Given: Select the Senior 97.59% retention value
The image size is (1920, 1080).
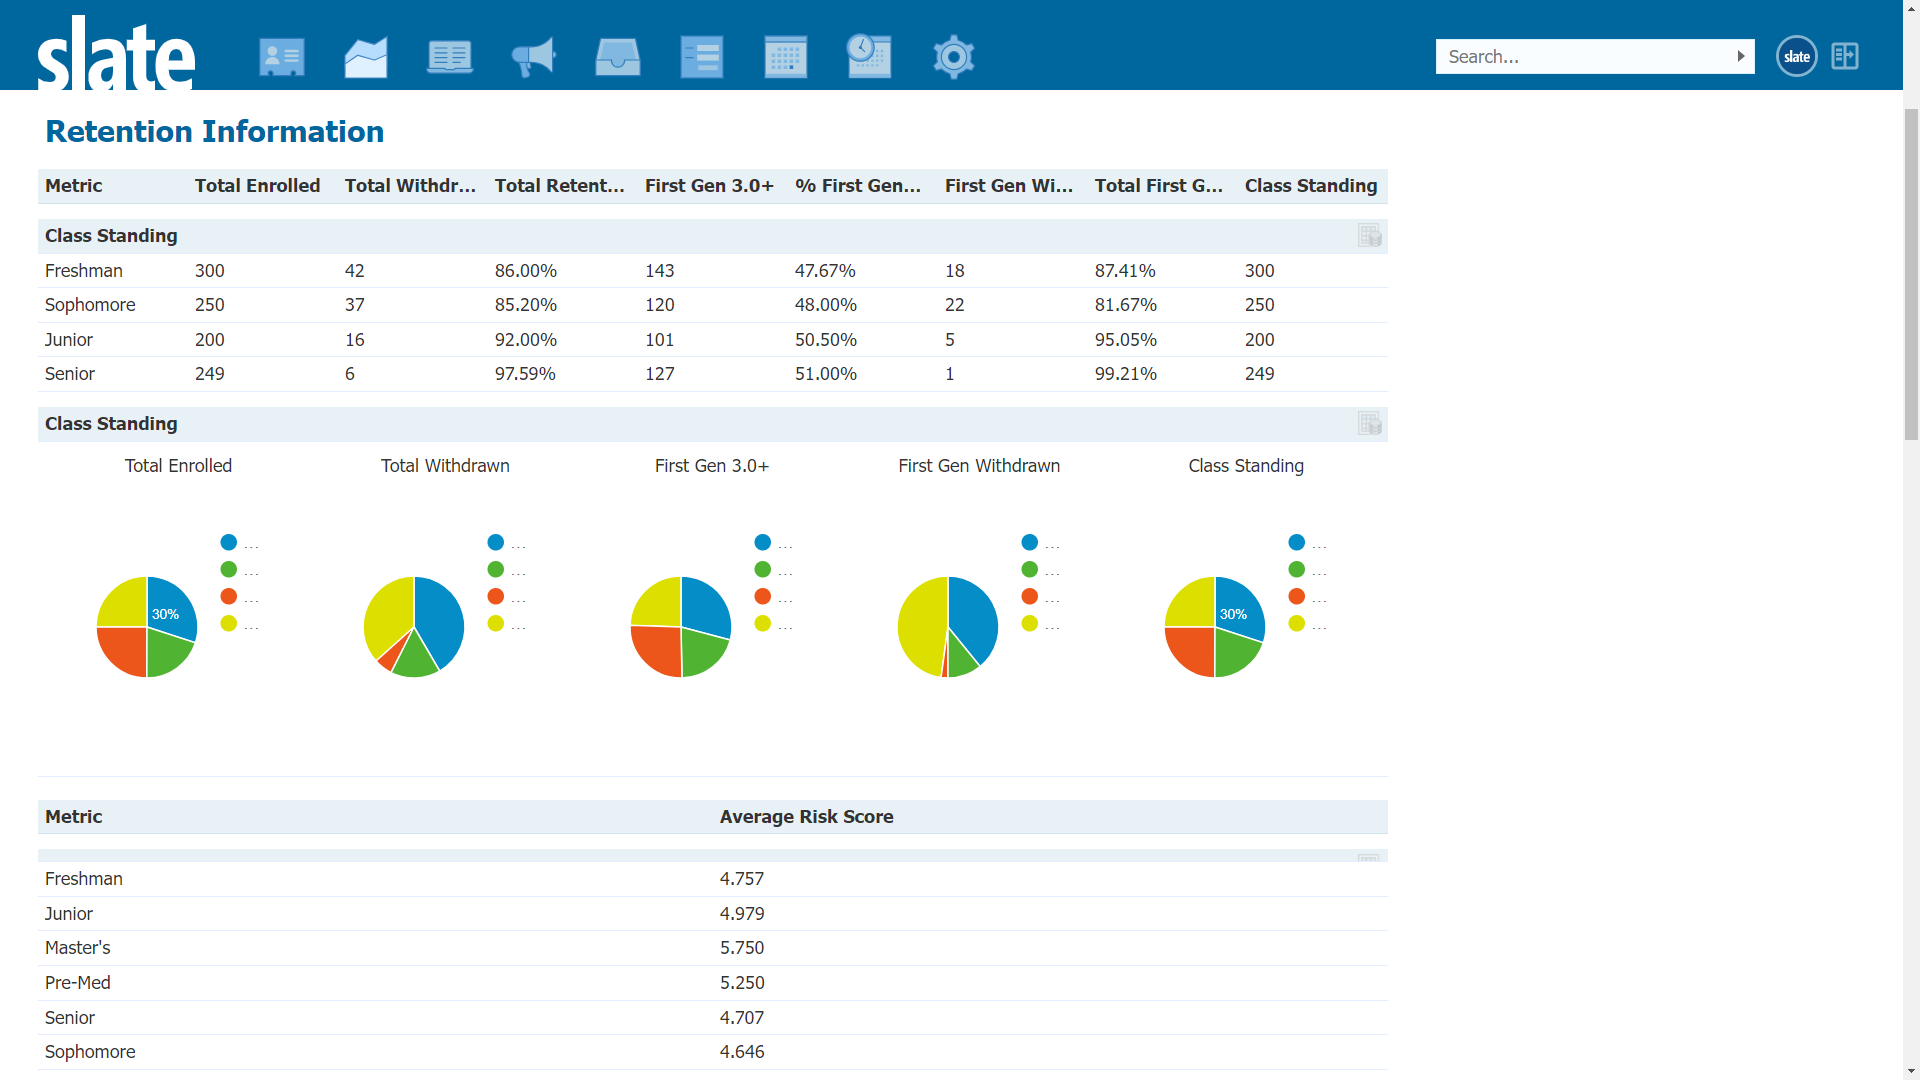Looking at the screenshot, I should pos(525,374).
